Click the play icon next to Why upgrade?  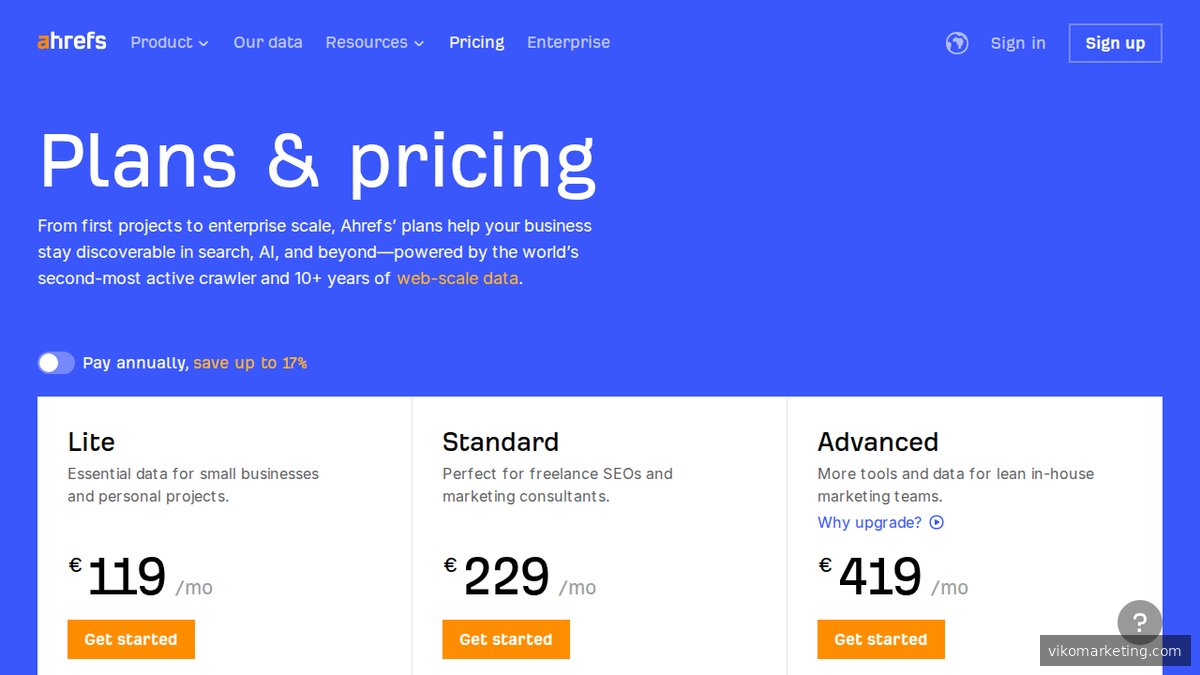[936, 522]
